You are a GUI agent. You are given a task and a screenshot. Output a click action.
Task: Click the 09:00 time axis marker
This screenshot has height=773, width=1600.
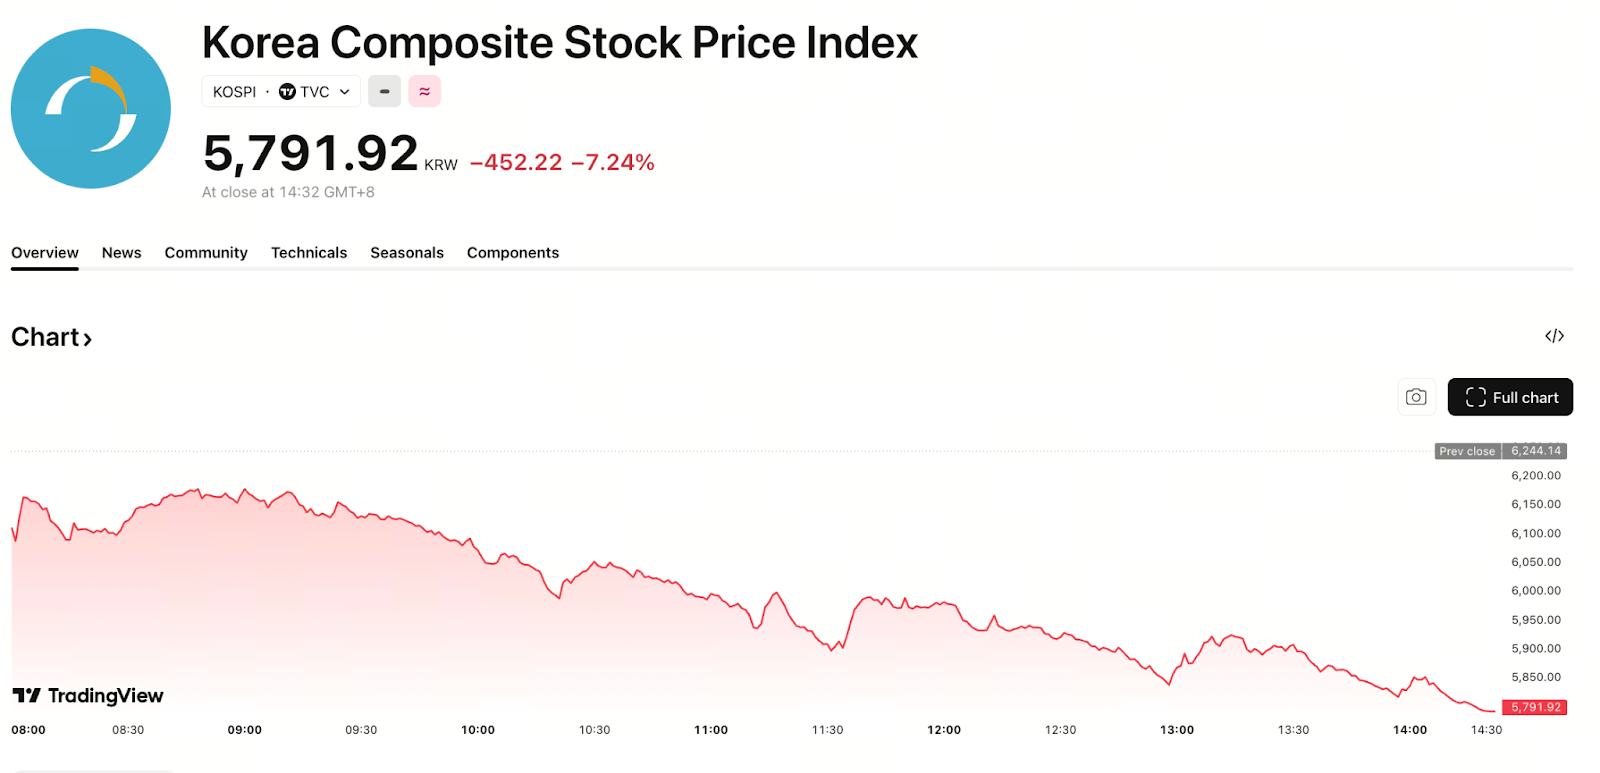[245, 730]
